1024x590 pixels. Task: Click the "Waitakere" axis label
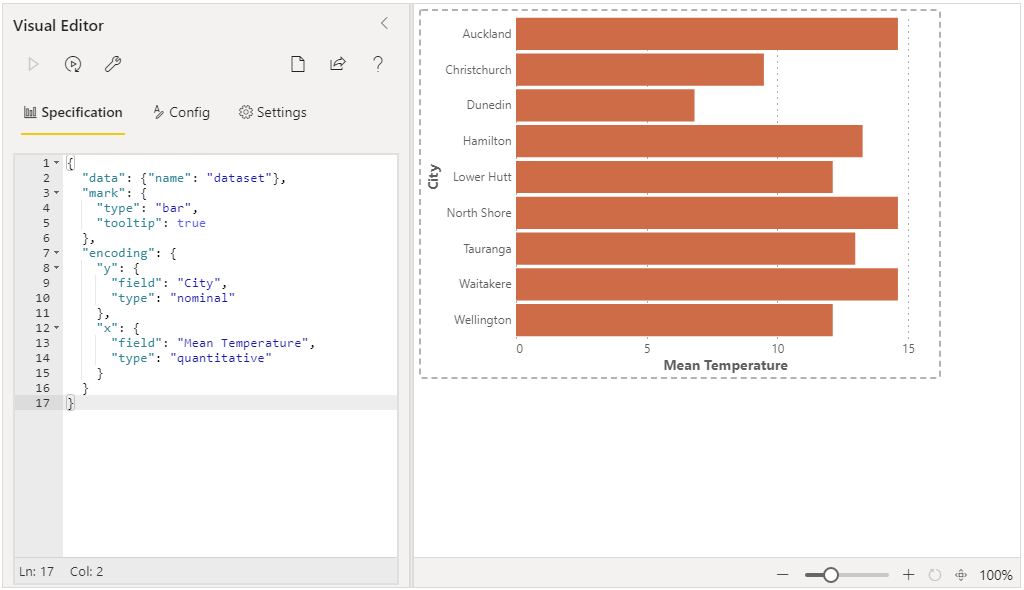point(485,284)
